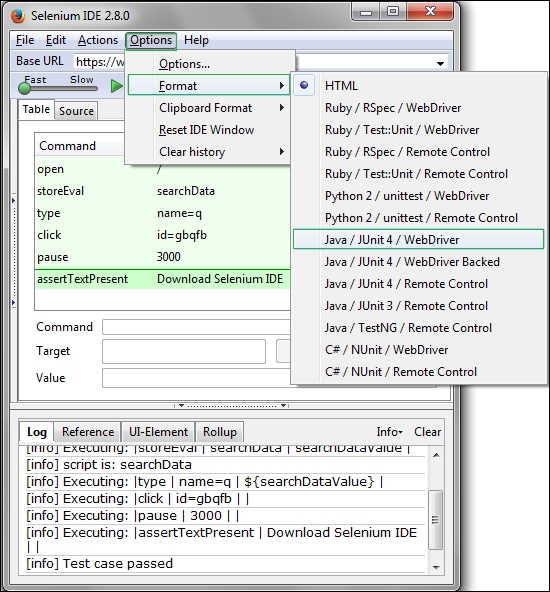Click the Base URL input field

point(99,62)
